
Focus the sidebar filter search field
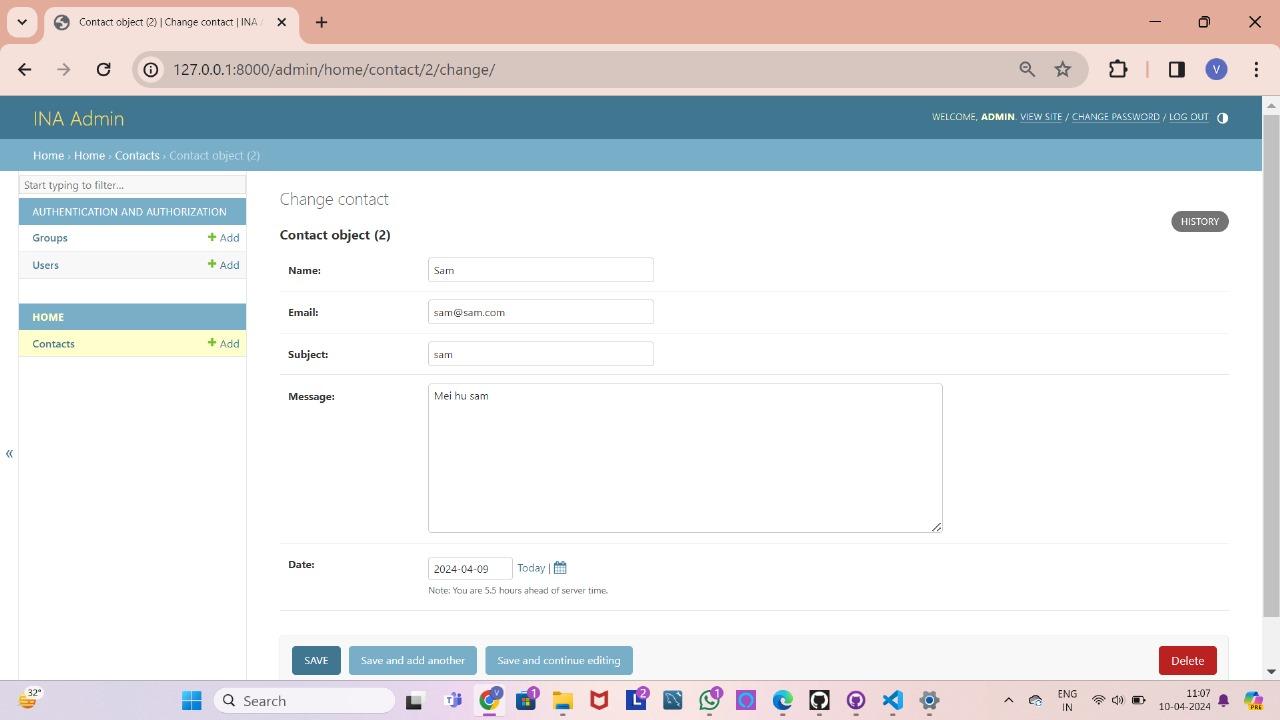tap(132, 185)
